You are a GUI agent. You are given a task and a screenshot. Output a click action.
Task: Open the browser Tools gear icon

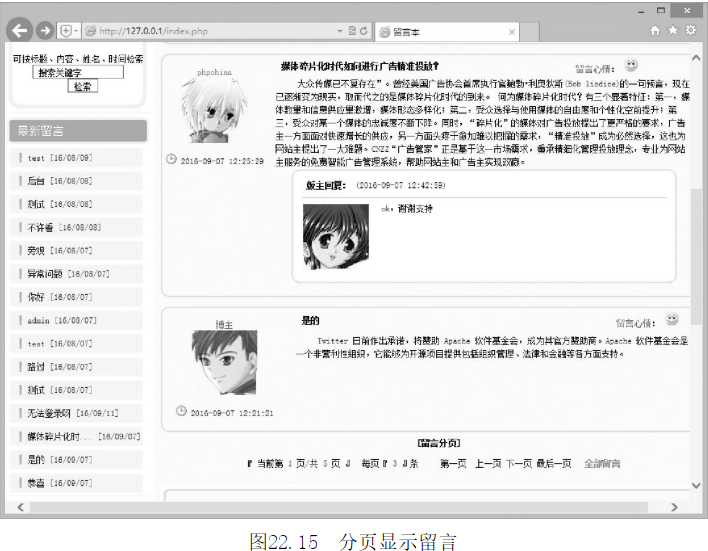(690, 31)
